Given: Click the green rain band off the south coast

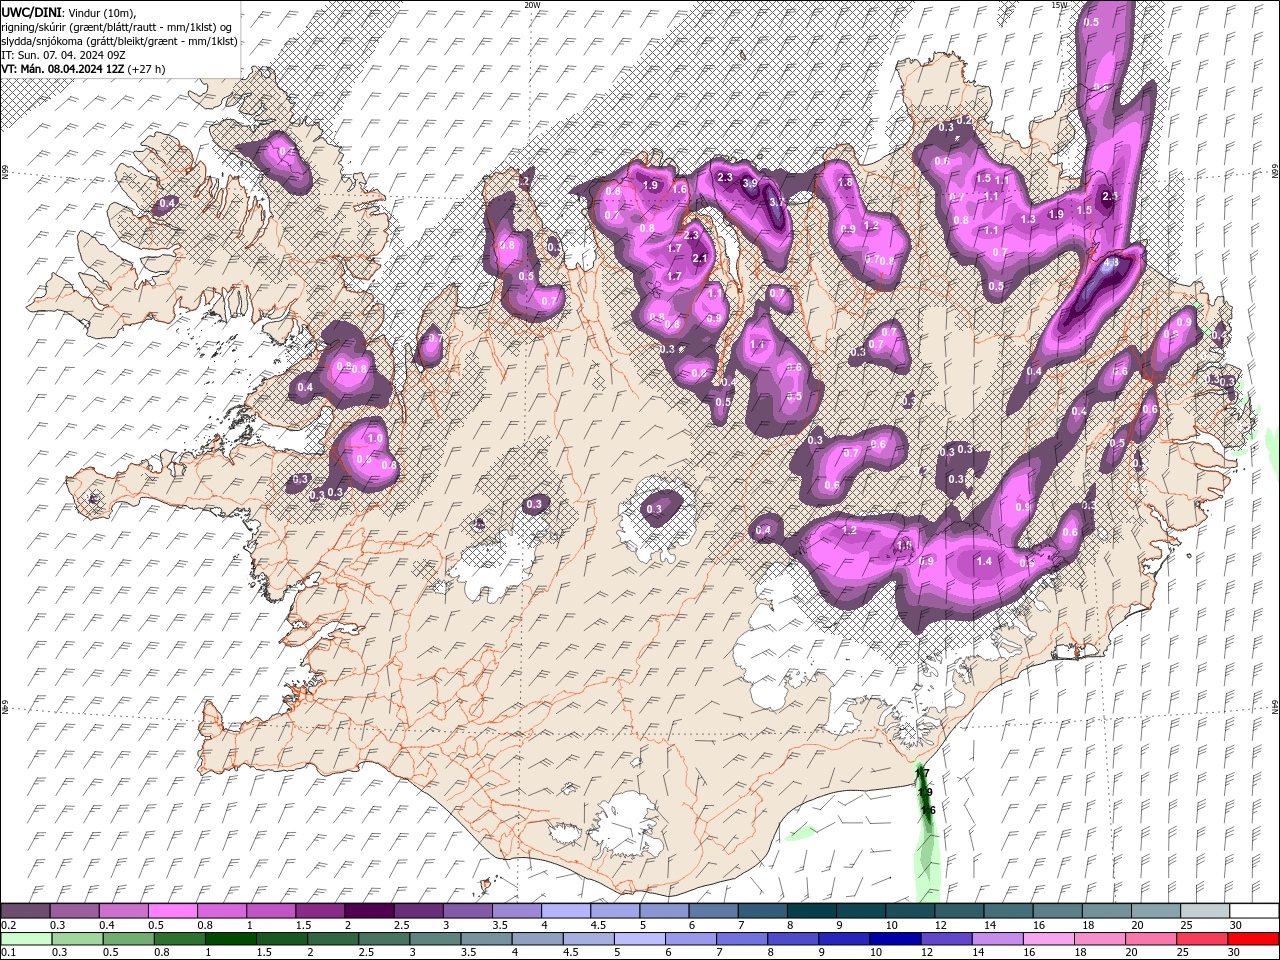Looking at the screenshot, I should (x=927, y=830).
